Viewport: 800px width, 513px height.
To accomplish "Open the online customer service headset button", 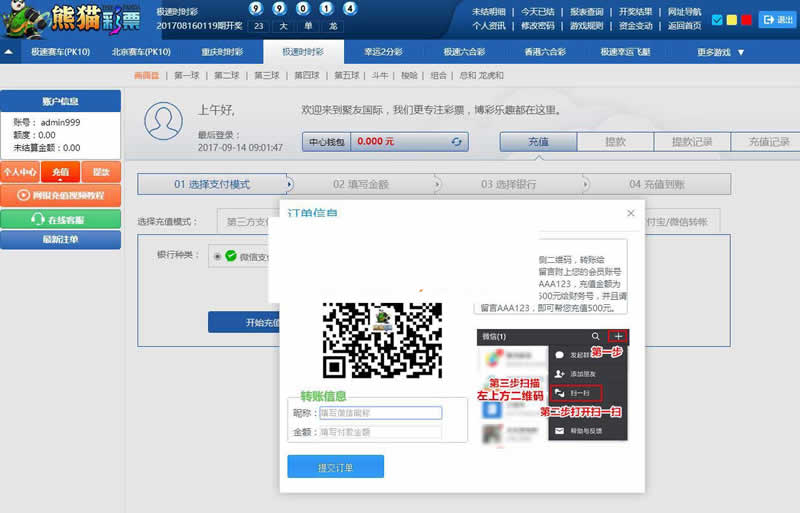I will (60, 218).
